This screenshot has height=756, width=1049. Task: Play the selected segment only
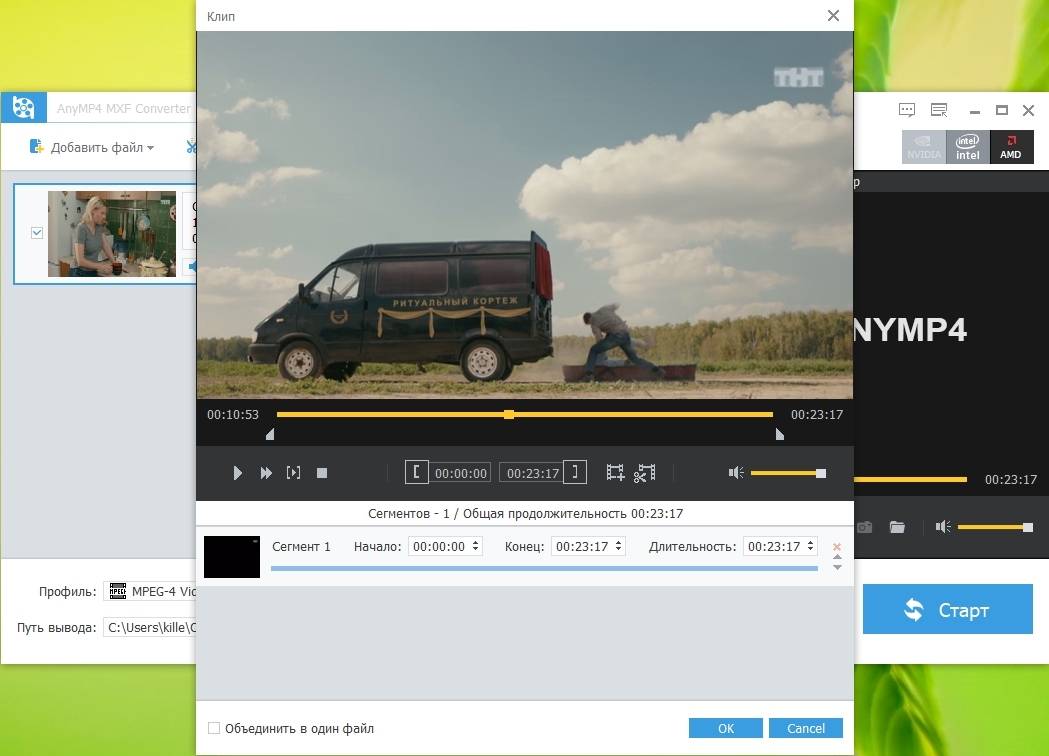point(293,473)
